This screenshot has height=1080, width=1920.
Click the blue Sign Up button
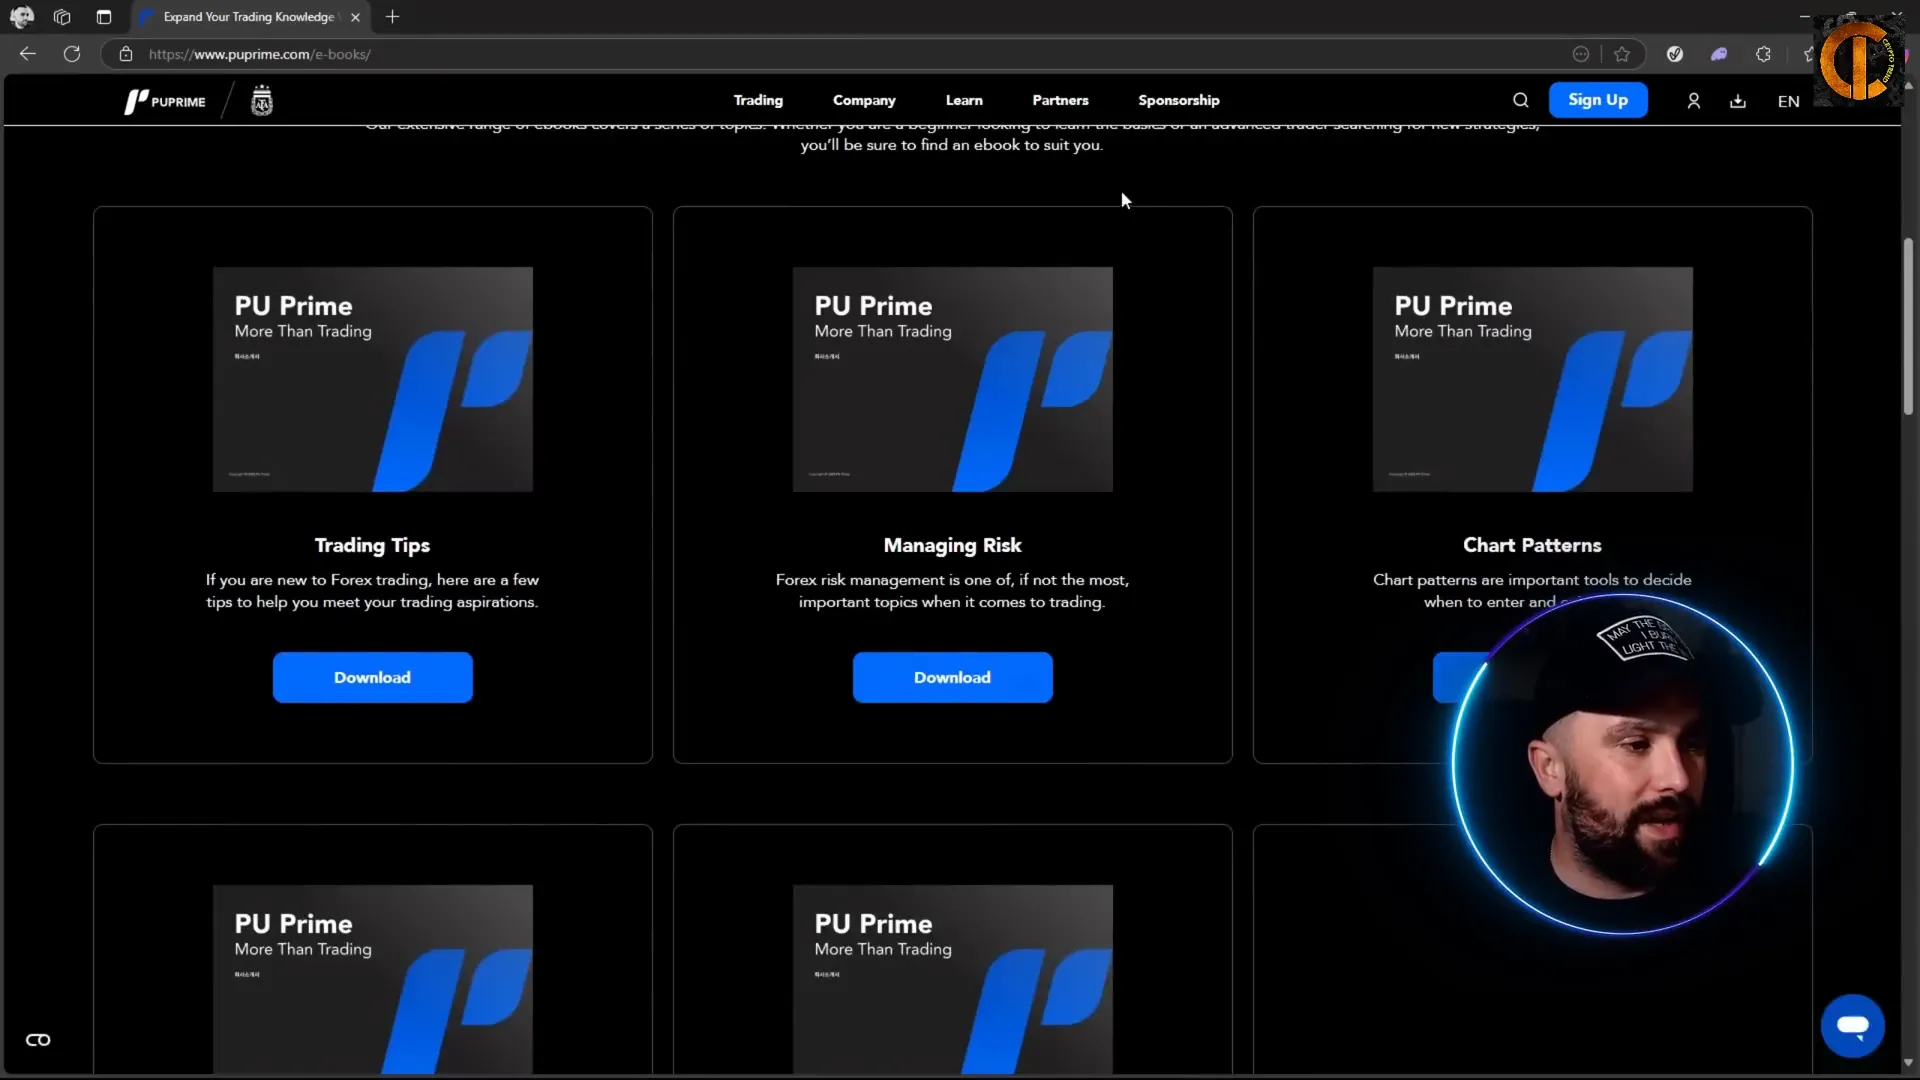tap(1597, 100)
